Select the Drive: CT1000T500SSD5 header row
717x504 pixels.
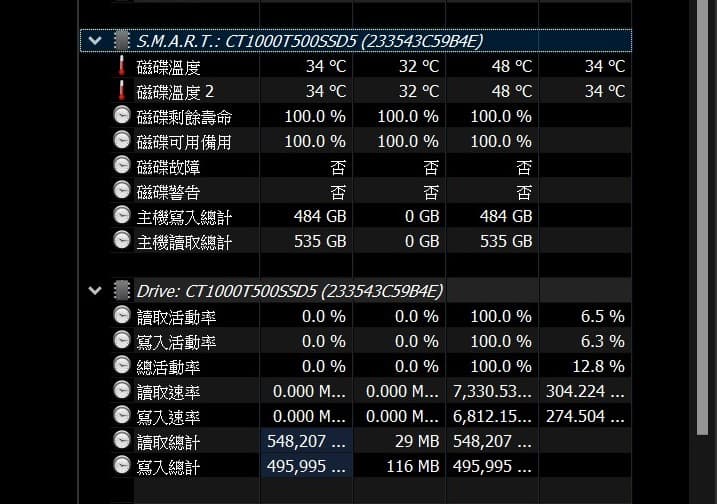356,290
